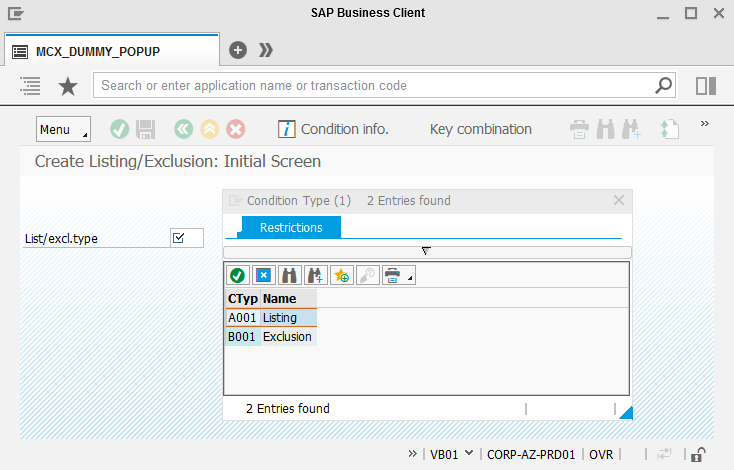The height and width of the screenshot is (470, 734).
Task: Expand the restrictions area triangle
Action: [426, 251]
